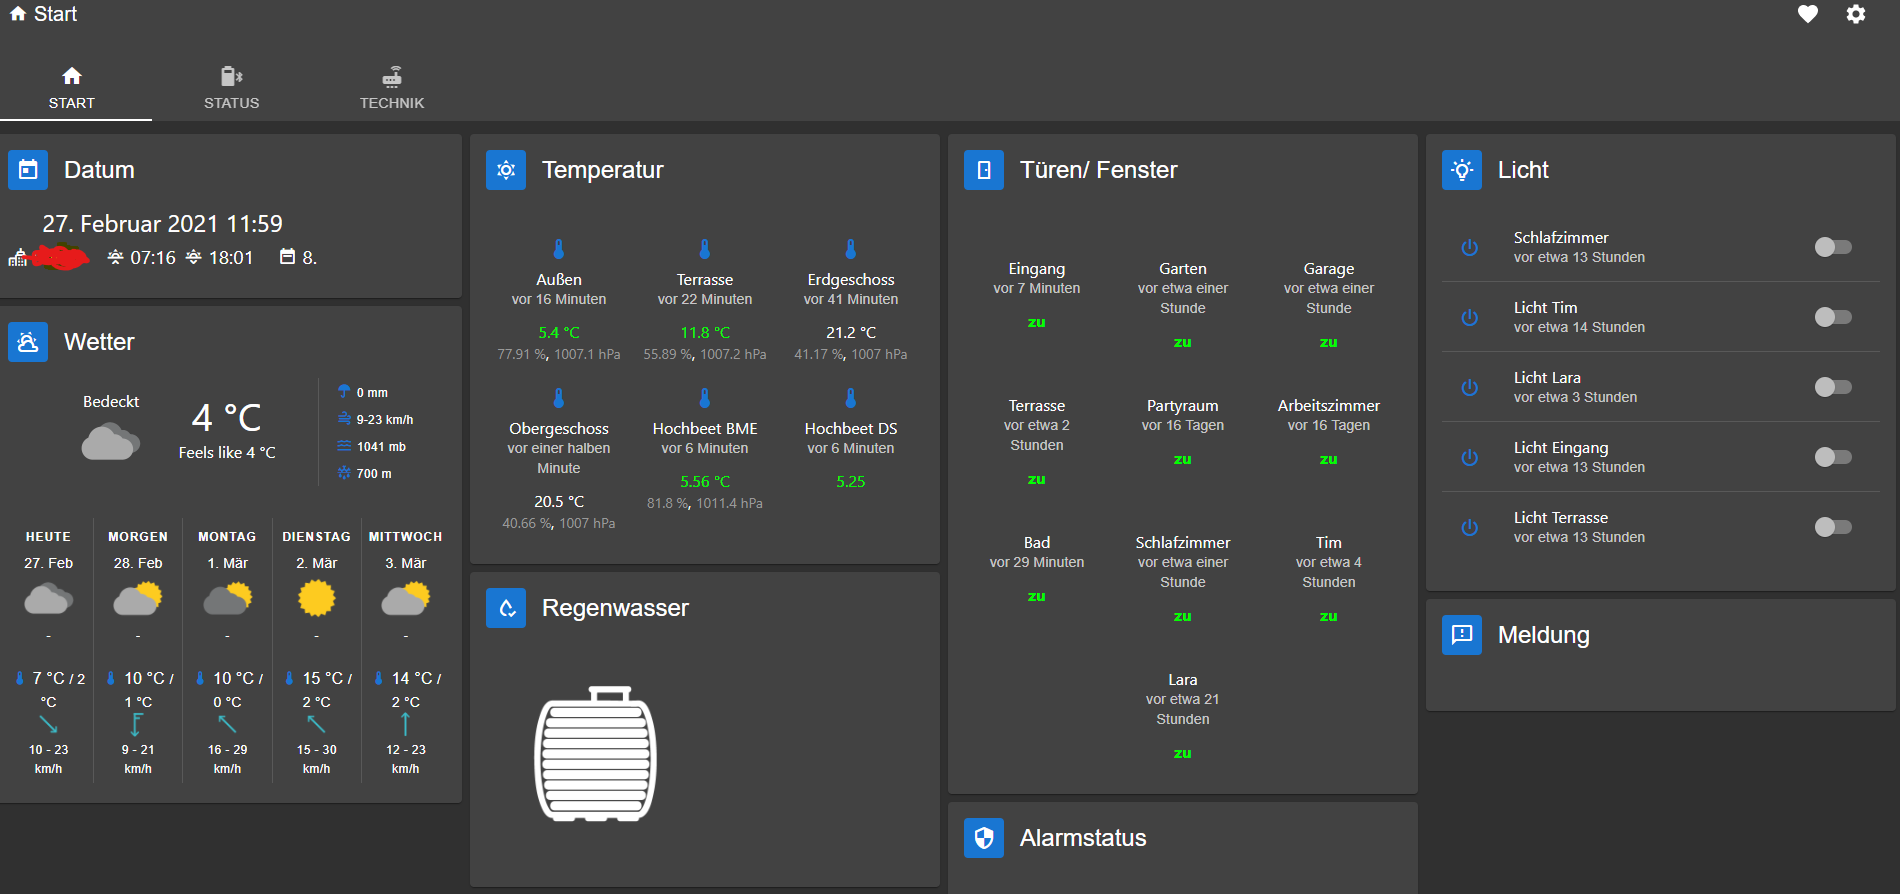Click the Tim window entry
This screenshot has height=894, width=1900.
tap(1329, 578)
